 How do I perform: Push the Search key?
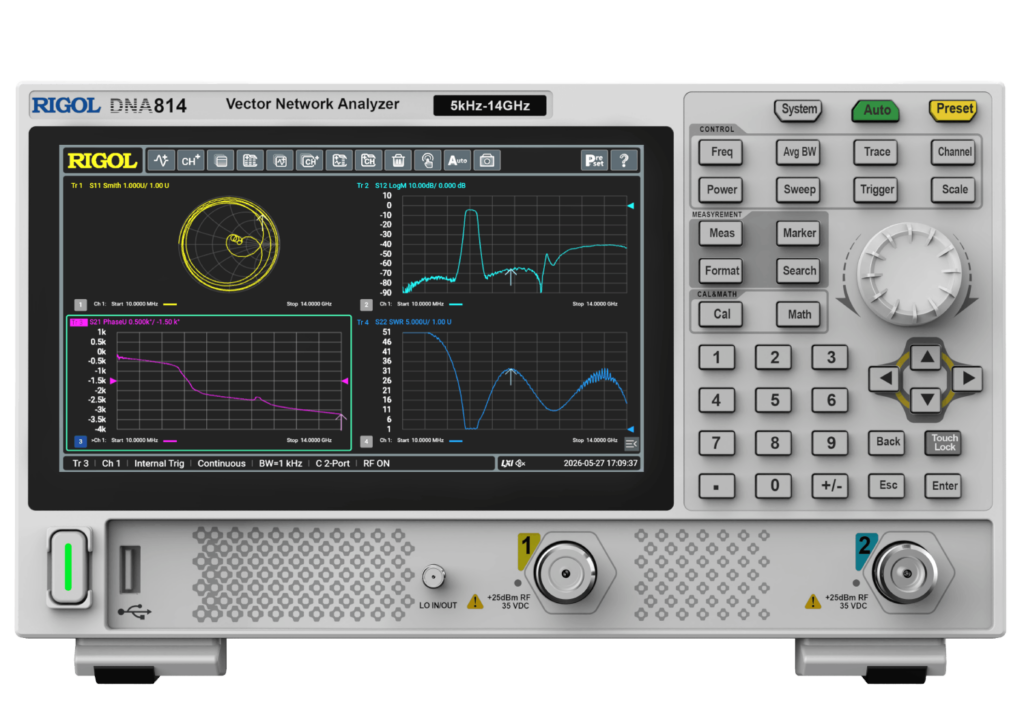[799, 270]
